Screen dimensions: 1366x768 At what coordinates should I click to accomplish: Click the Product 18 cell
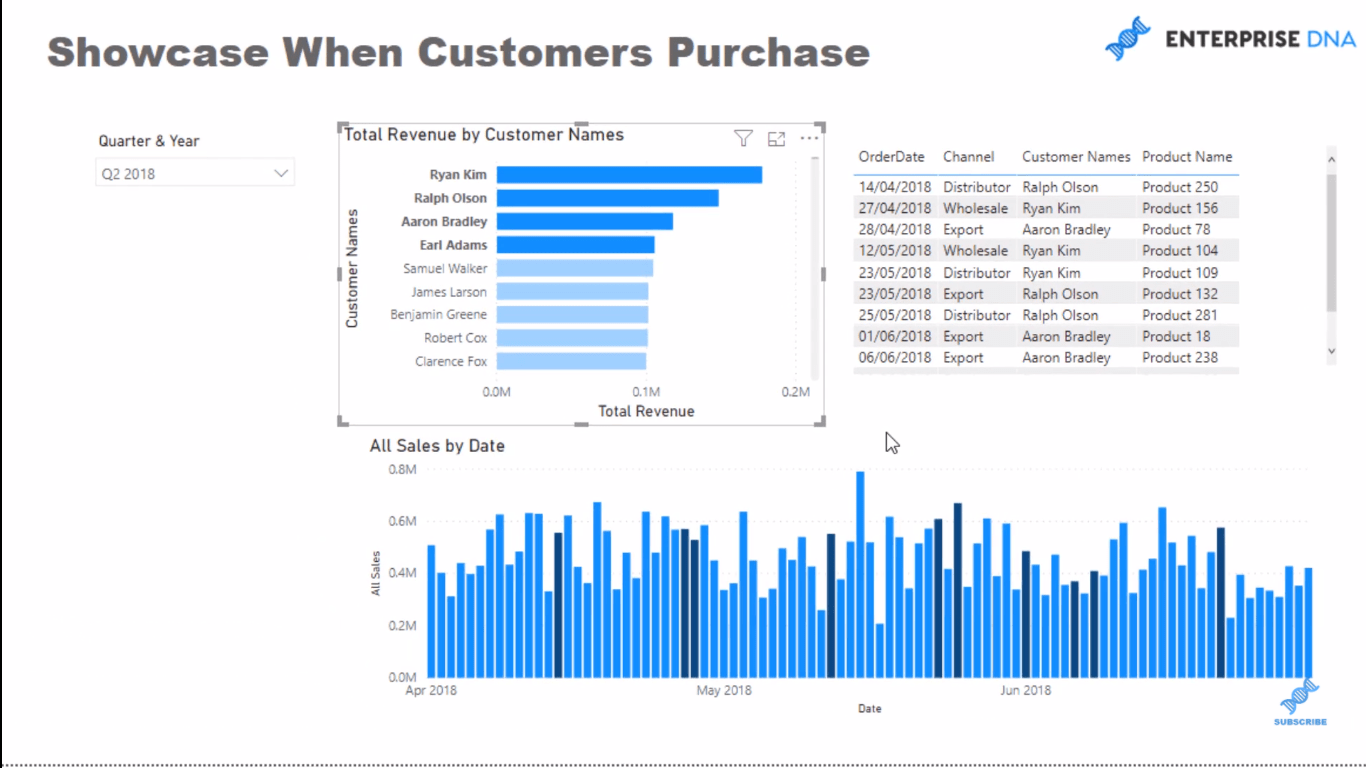(1176, 336)
